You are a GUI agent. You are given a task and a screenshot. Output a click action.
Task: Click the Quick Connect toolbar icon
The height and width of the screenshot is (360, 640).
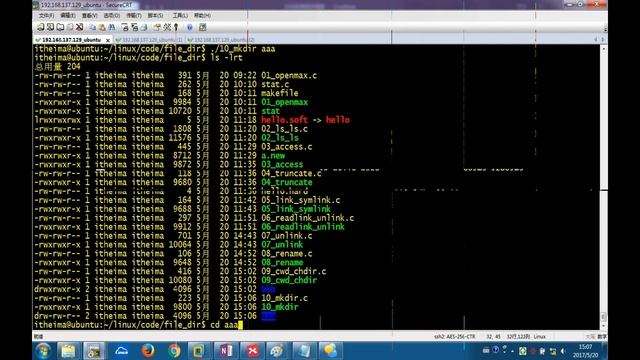point(50,27)
